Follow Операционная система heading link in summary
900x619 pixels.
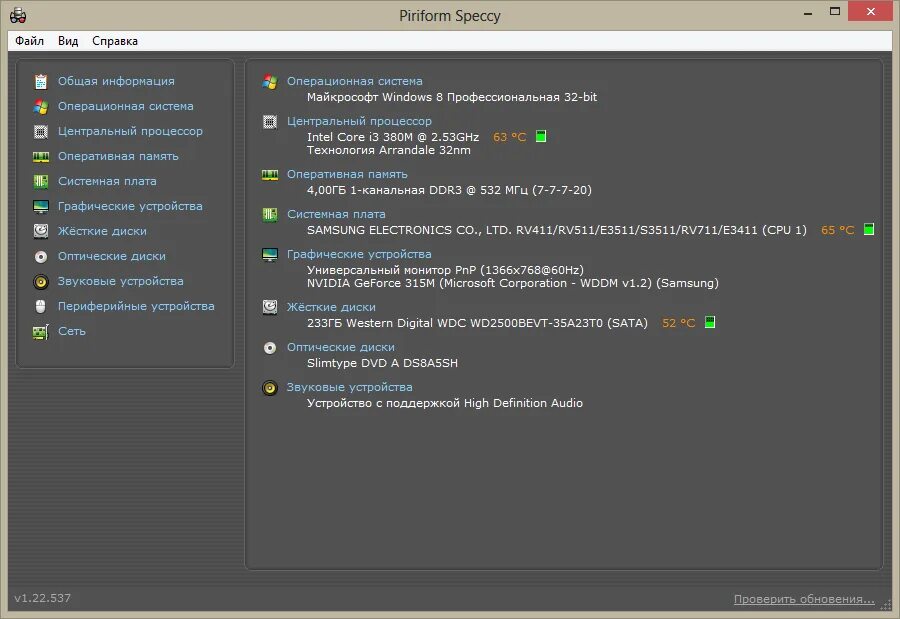(x=355, y=81)
